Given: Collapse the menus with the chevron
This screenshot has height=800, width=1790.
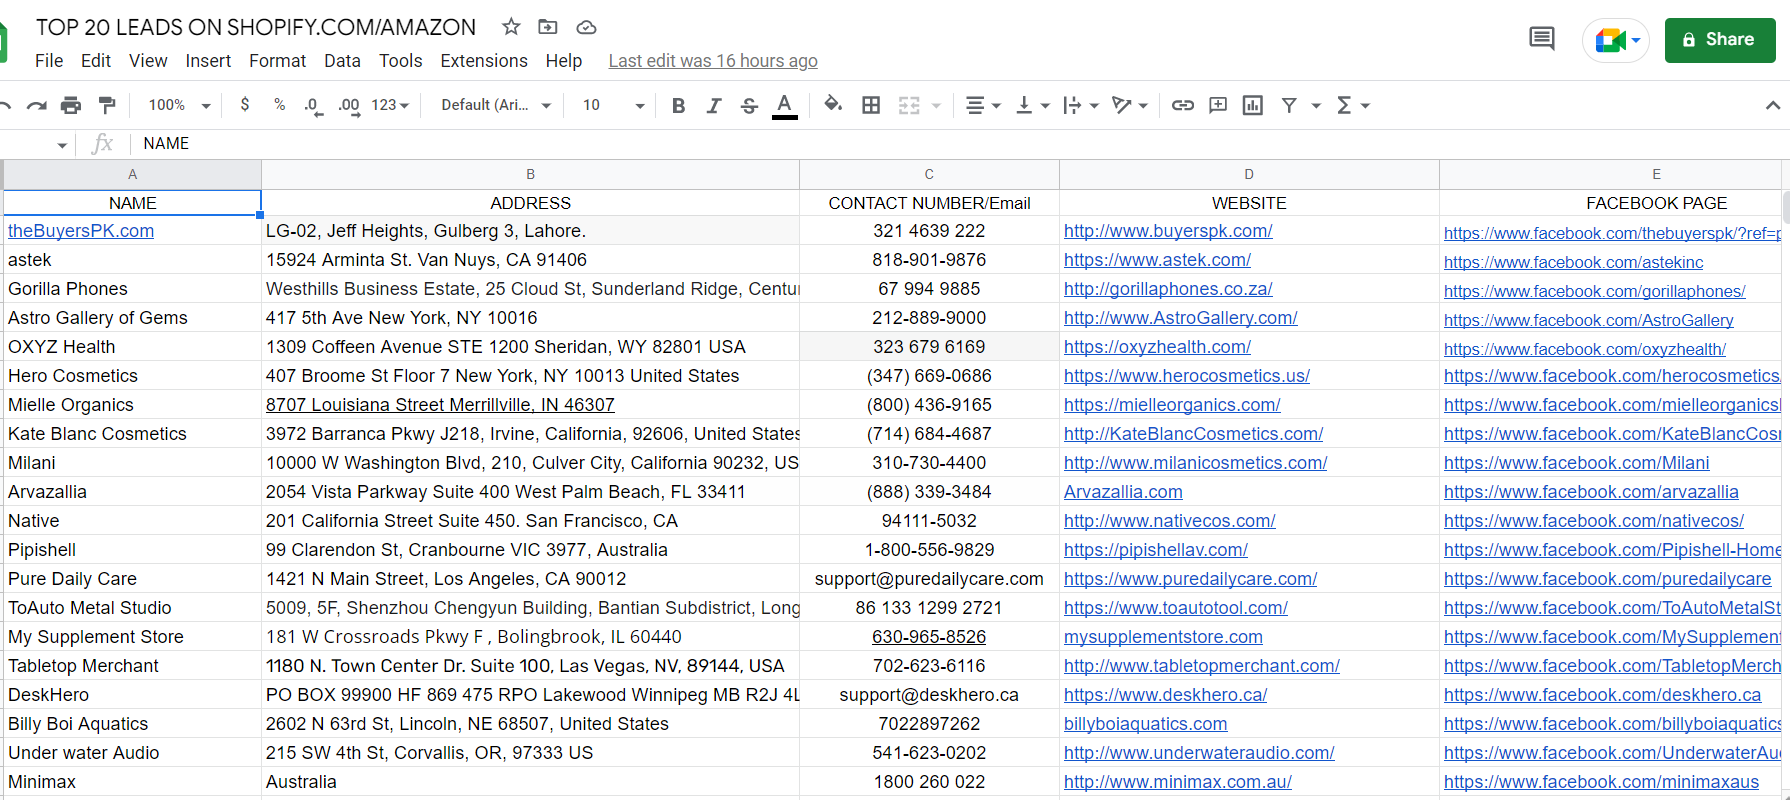Looking at the screenshot, I should (x=1773, y=105).
